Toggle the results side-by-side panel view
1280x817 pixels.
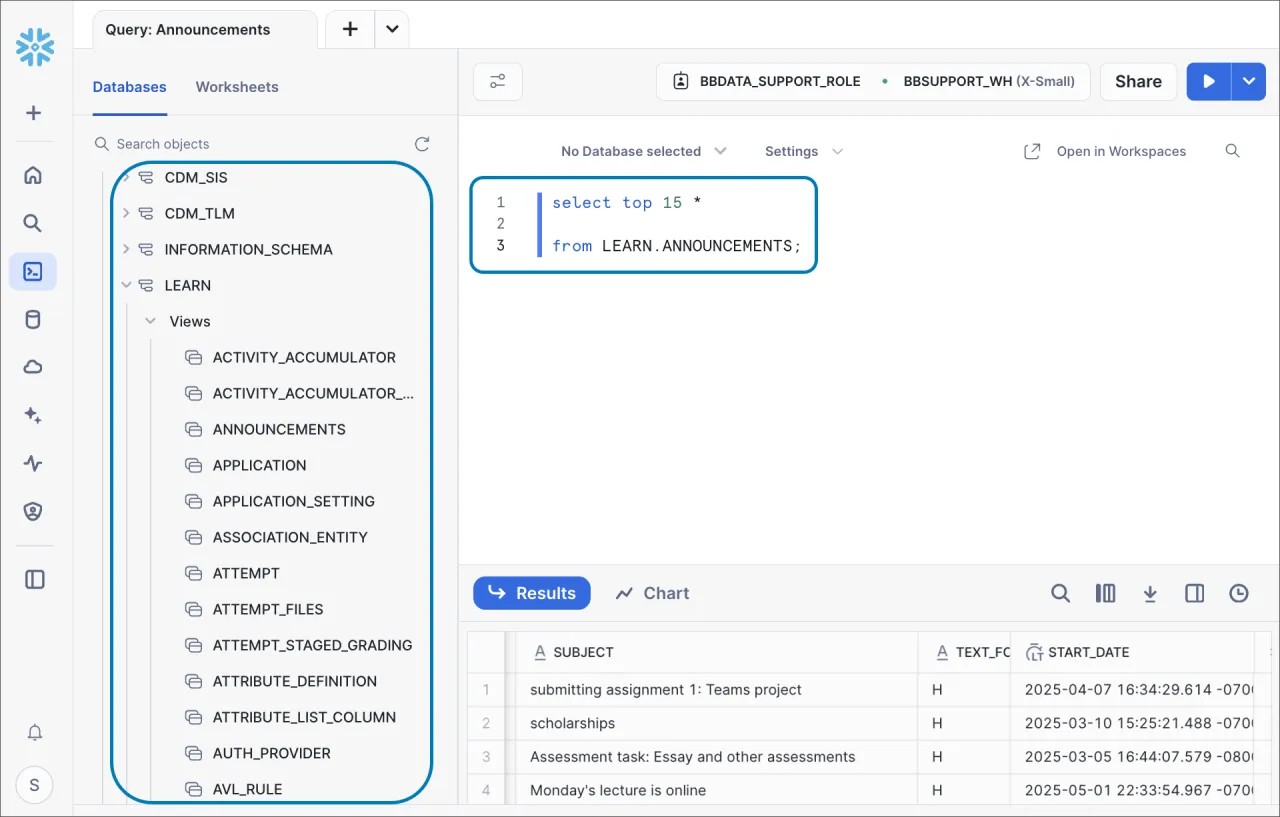click(x=1194, y=593)
